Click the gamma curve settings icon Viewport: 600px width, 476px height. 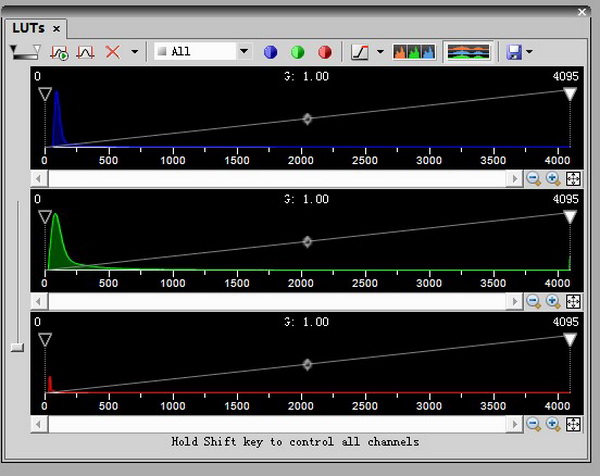pyautogui.click(x=360, y=52)
